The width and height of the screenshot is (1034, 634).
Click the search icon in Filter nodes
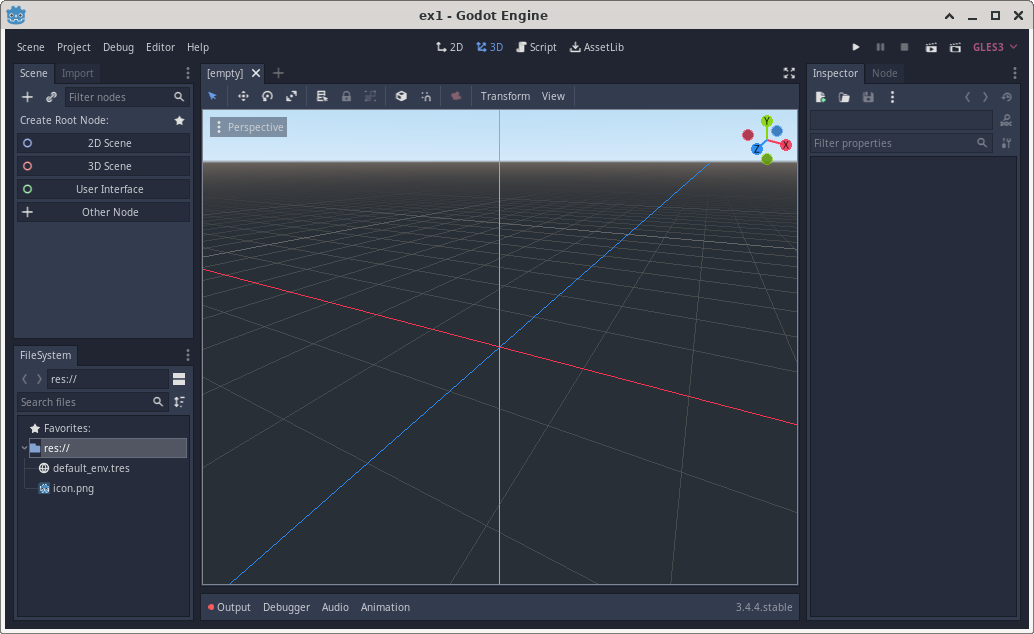coord(179,97)
